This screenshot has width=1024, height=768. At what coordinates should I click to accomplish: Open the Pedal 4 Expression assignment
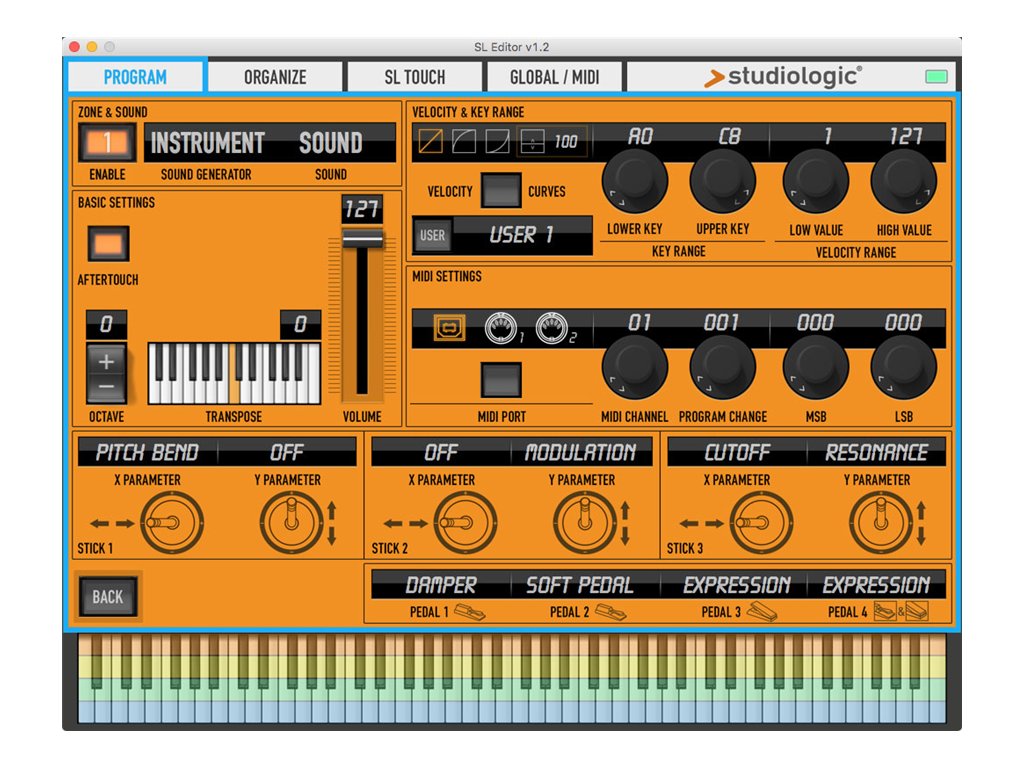click(876, 584)
